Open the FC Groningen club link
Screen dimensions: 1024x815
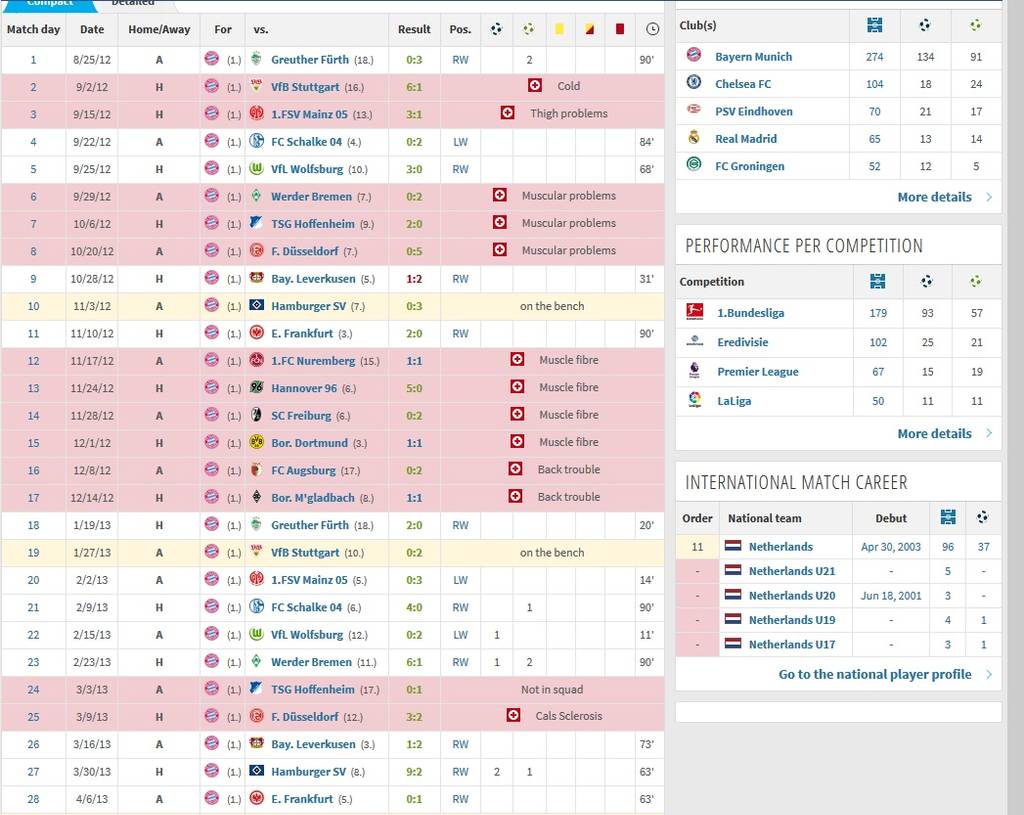749,167
